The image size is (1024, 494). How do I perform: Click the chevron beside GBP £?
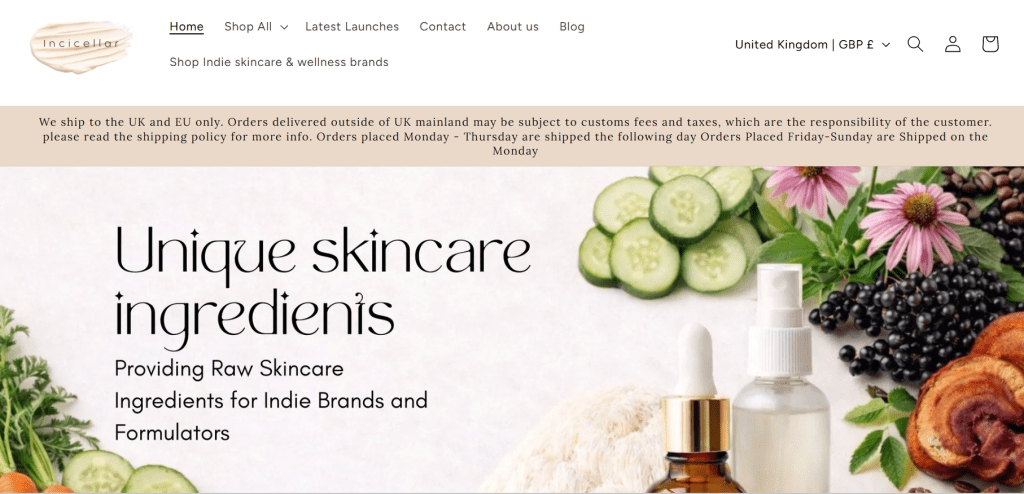(886, 45)
